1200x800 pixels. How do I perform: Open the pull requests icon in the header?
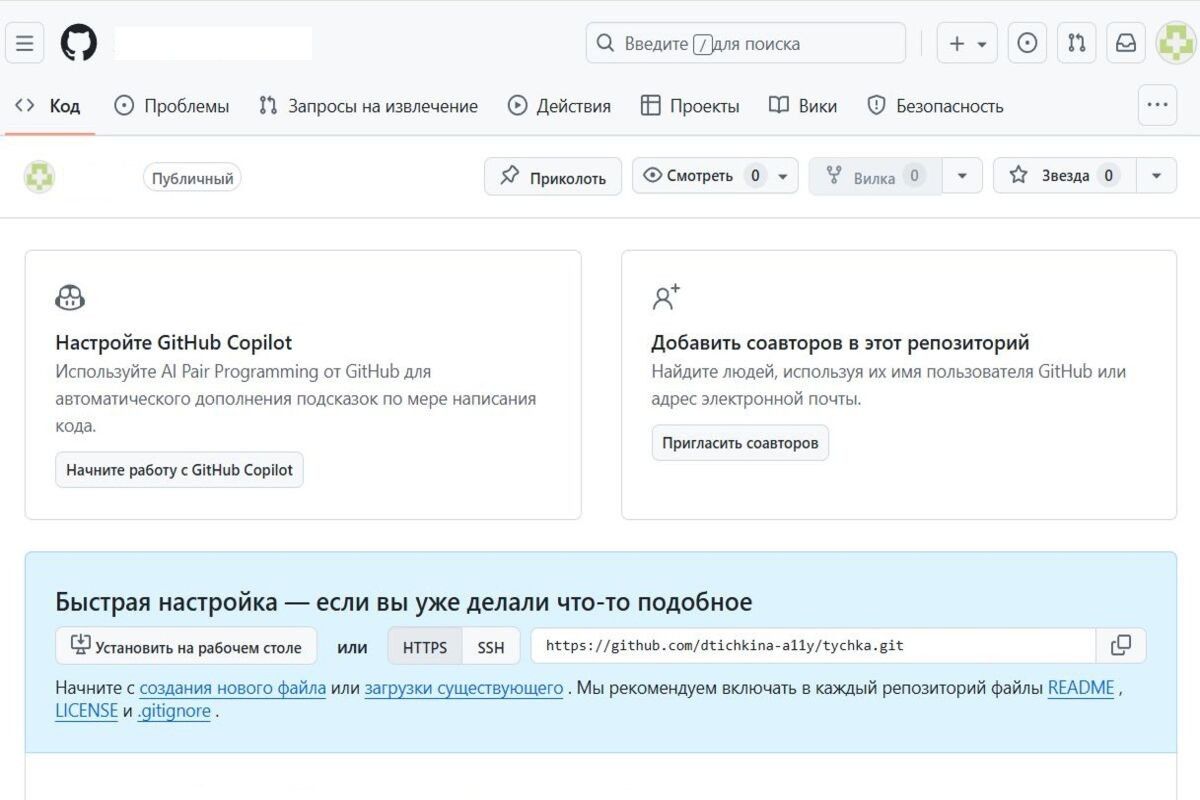1076,42
